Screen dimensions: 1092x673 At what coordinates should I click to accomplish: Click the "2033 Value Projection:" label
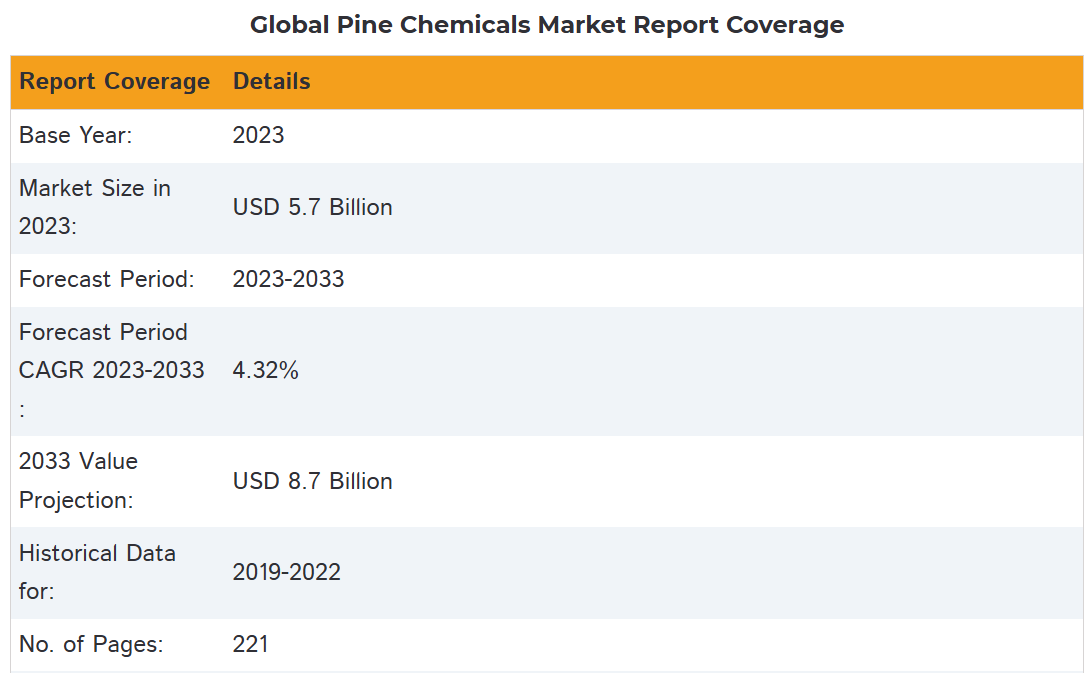79,481
